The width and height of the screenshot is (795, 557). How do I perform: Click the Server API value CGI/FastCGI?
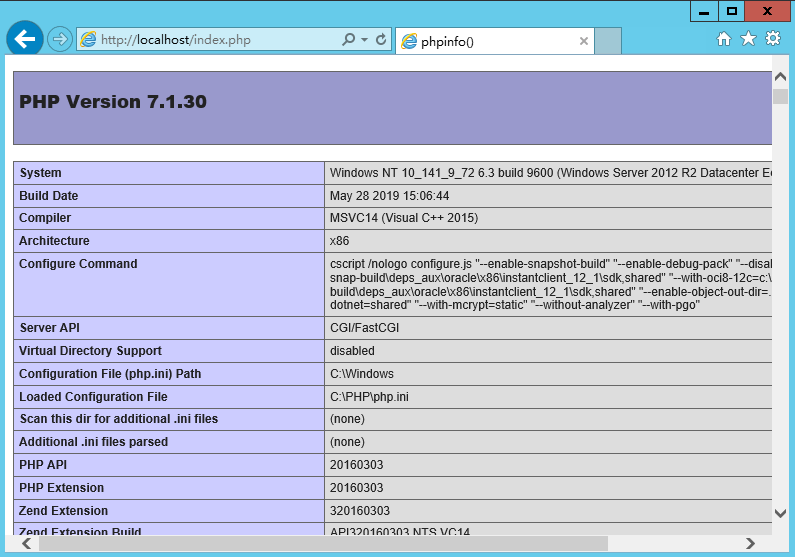pyautogui.click(x=365, y=328)
